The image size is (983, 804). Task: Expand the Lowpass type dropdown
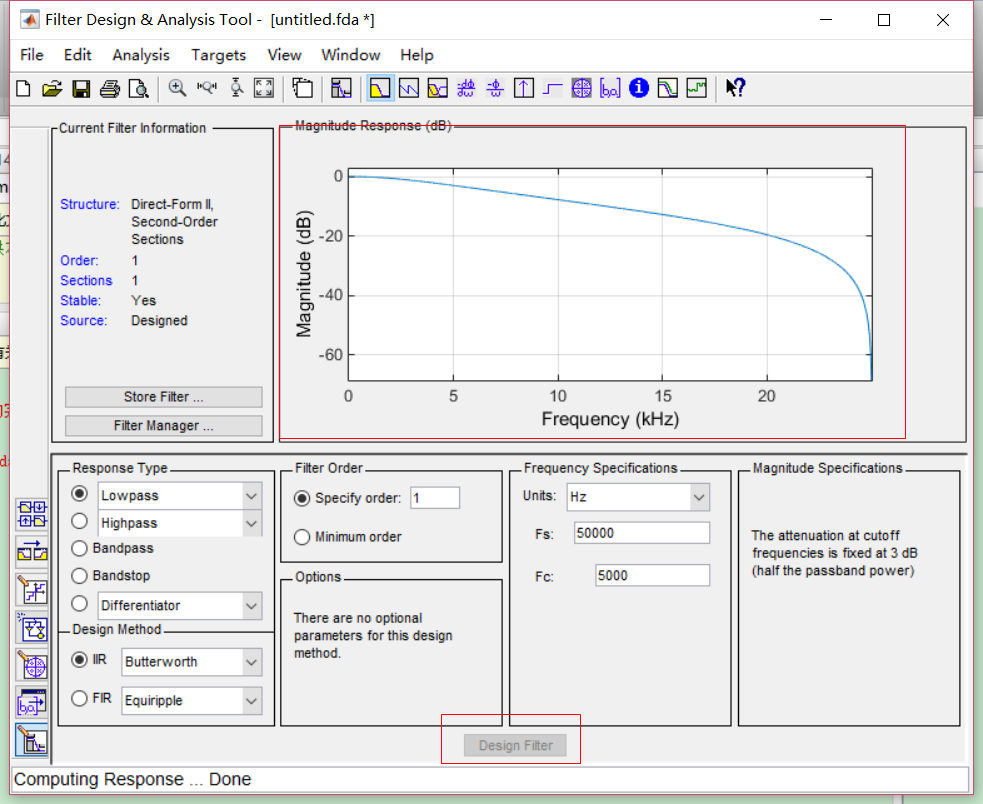click(251, 496)
